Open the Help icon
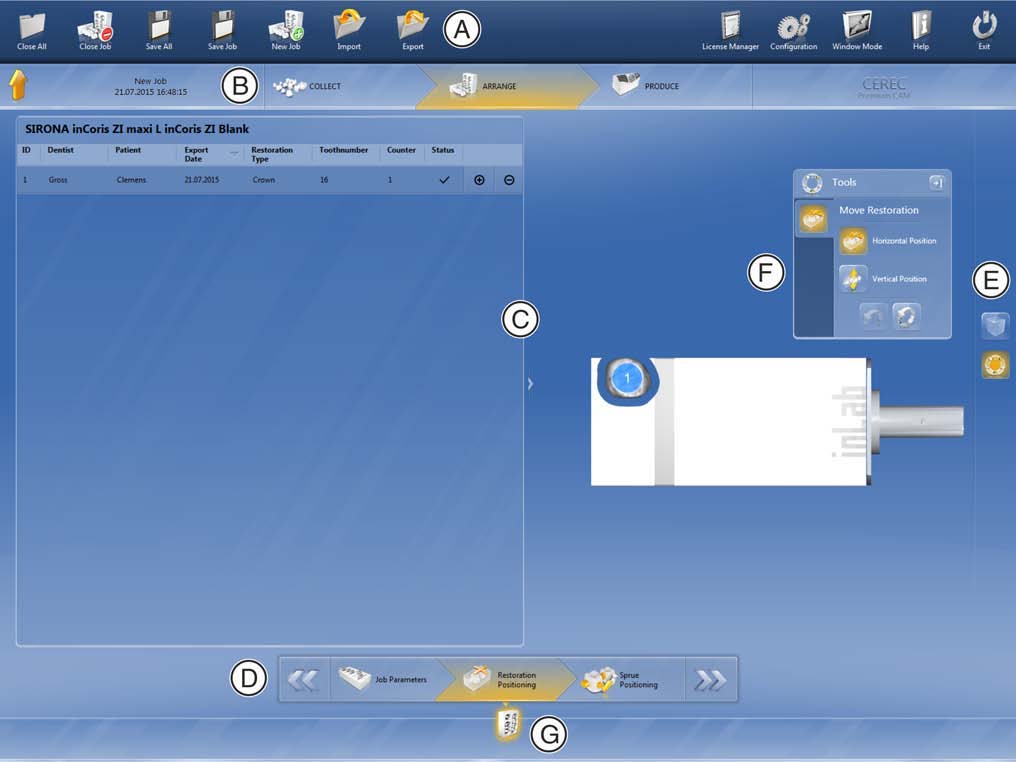The height and width of the screenshot is (762, 1016). tap(921, 30)
